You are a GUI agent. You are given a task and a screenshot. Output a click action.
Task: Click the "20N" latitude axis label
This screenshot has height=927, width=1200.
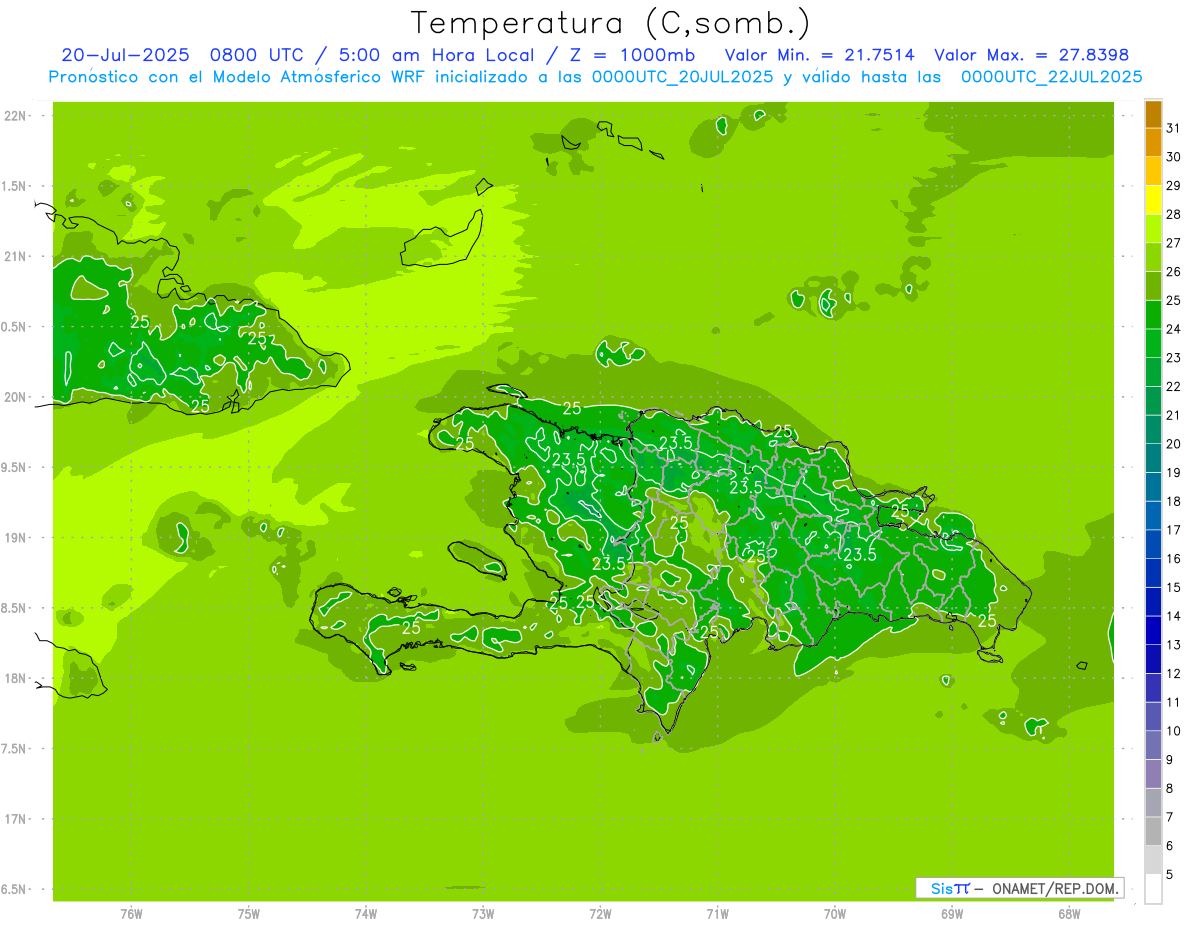click(x=16, y=397)
